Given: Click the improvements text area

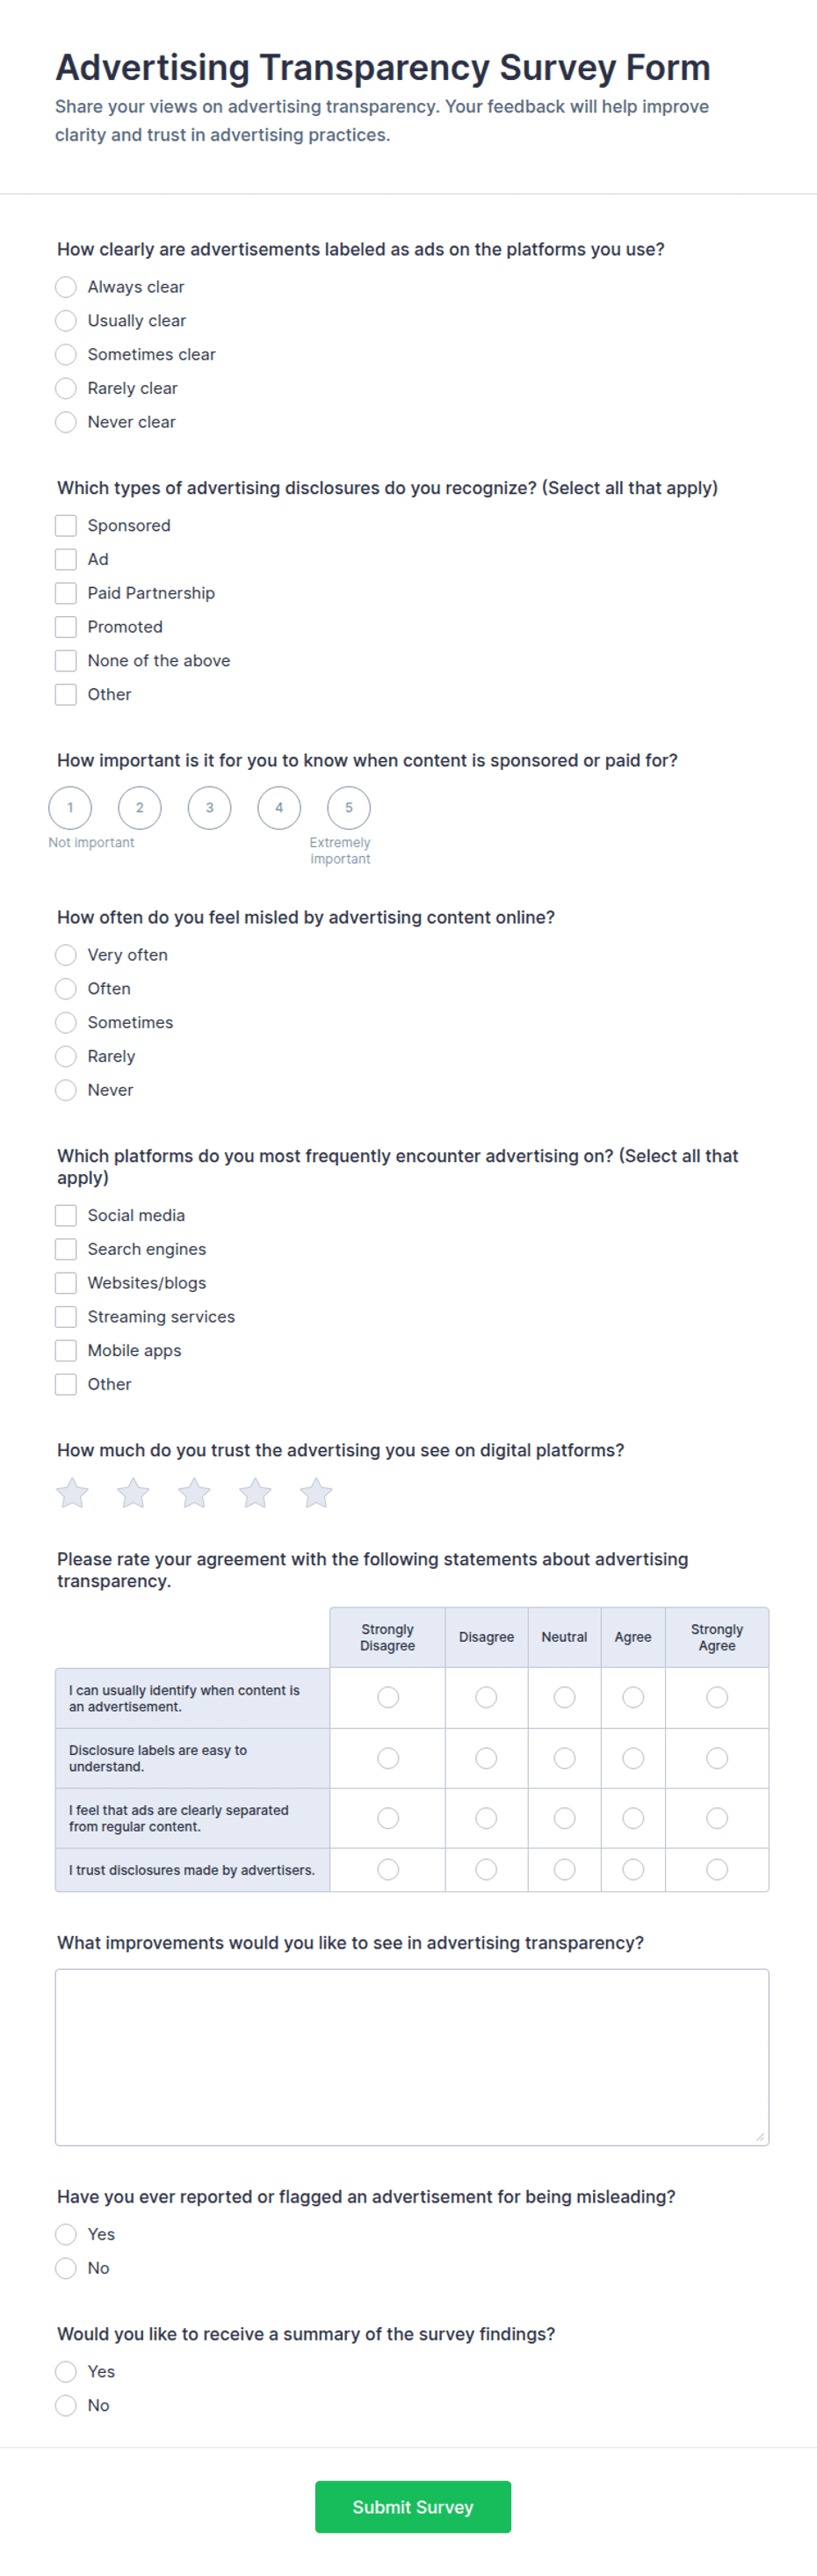Looking at the screenshot, I should pyautogui.click(x=412, y=2057).
